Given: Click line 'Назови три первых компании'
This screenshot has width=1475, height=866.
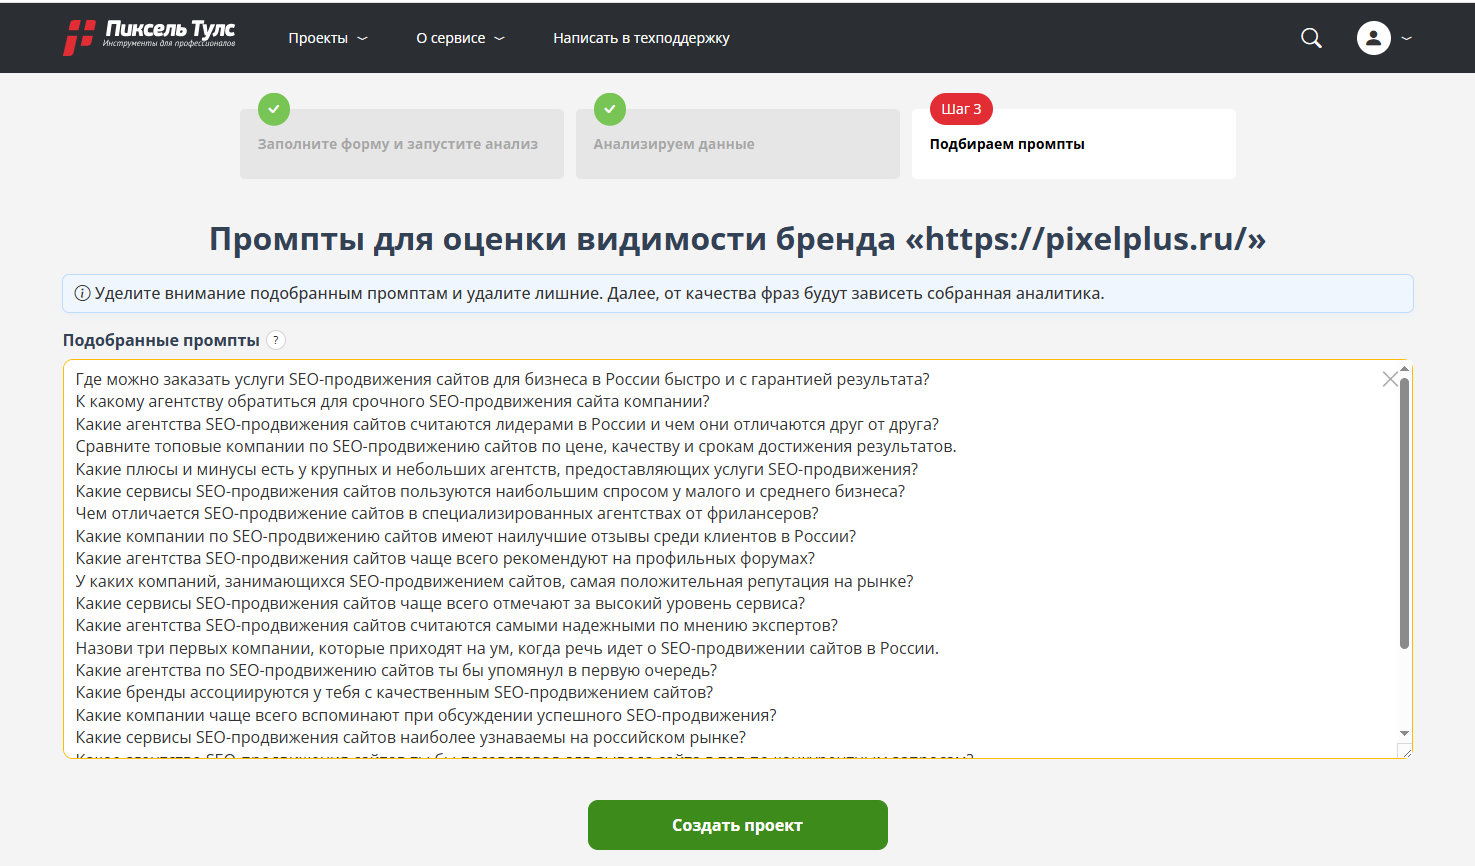Looking at the screenshot, I should coord(507,648).
